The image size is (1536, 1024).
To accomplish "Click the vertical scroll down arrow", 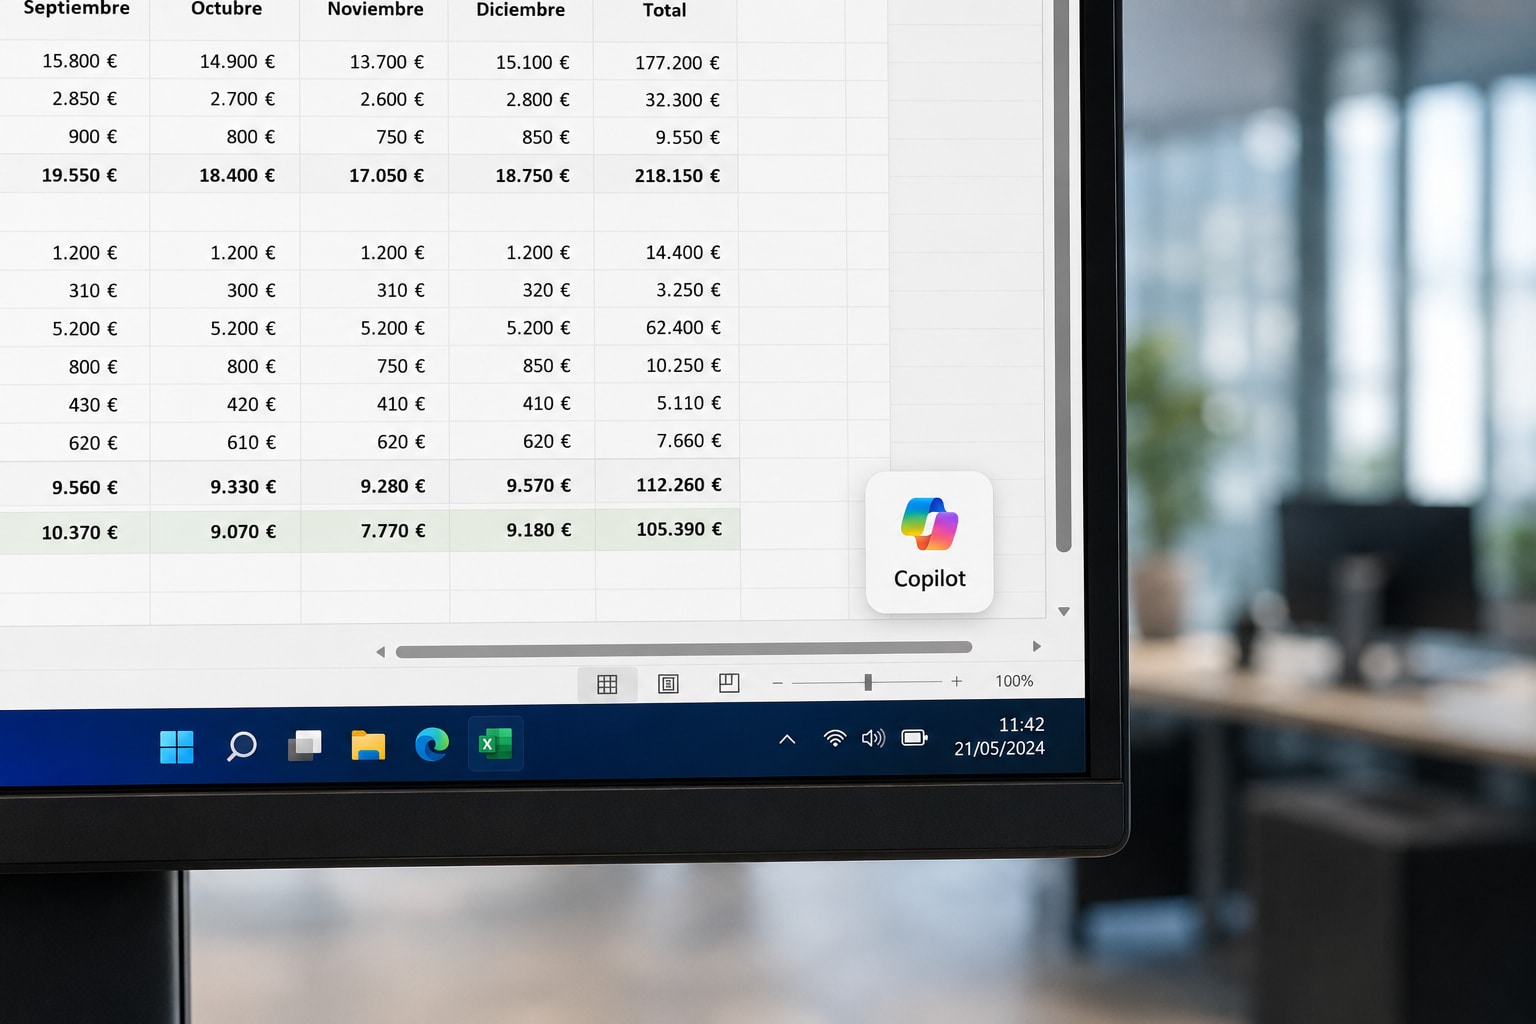I will pos(1064,611).
